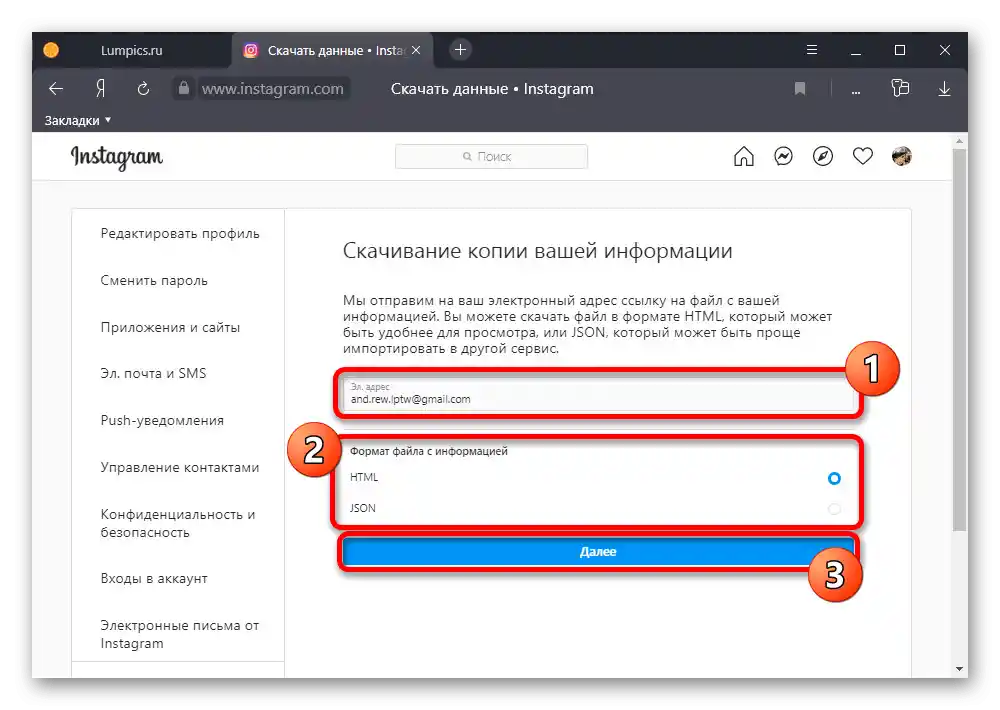
Task: Maximize the browser window
Action: (900, 50)
